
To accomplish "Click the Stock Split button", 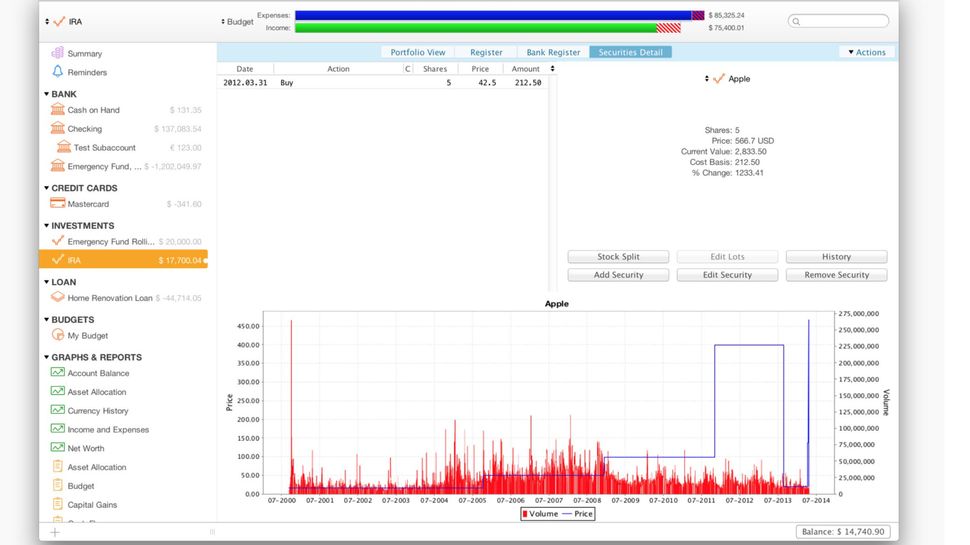I will click(x=618, y=256).
